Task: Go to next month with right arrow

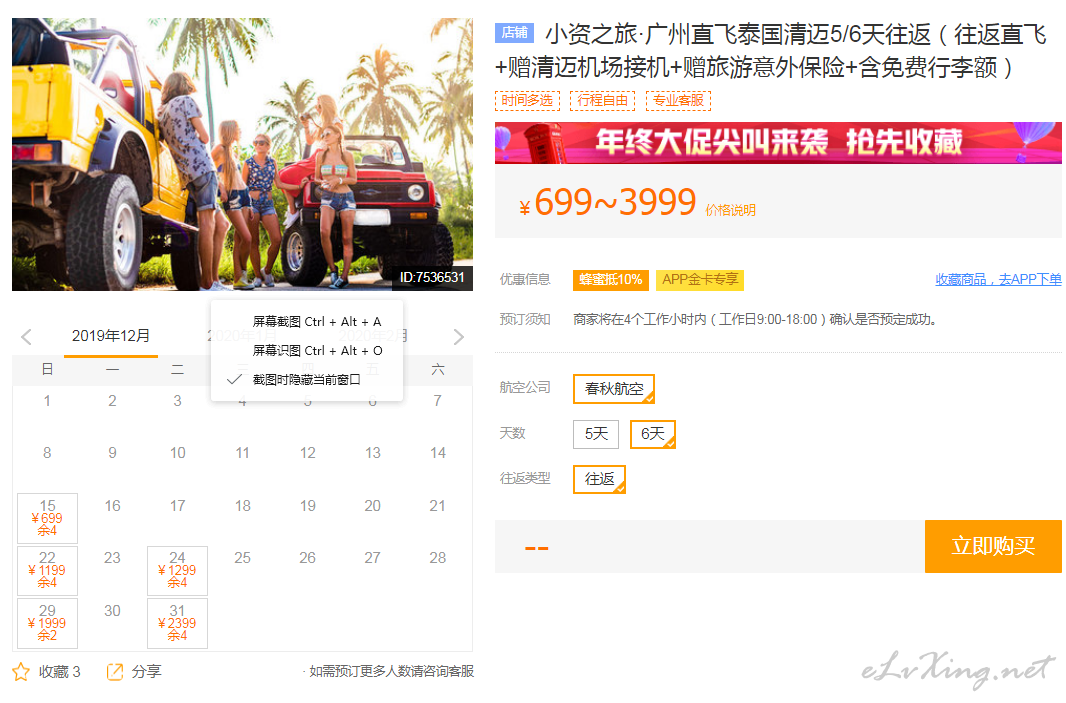Action: click(x=459, y=337)
